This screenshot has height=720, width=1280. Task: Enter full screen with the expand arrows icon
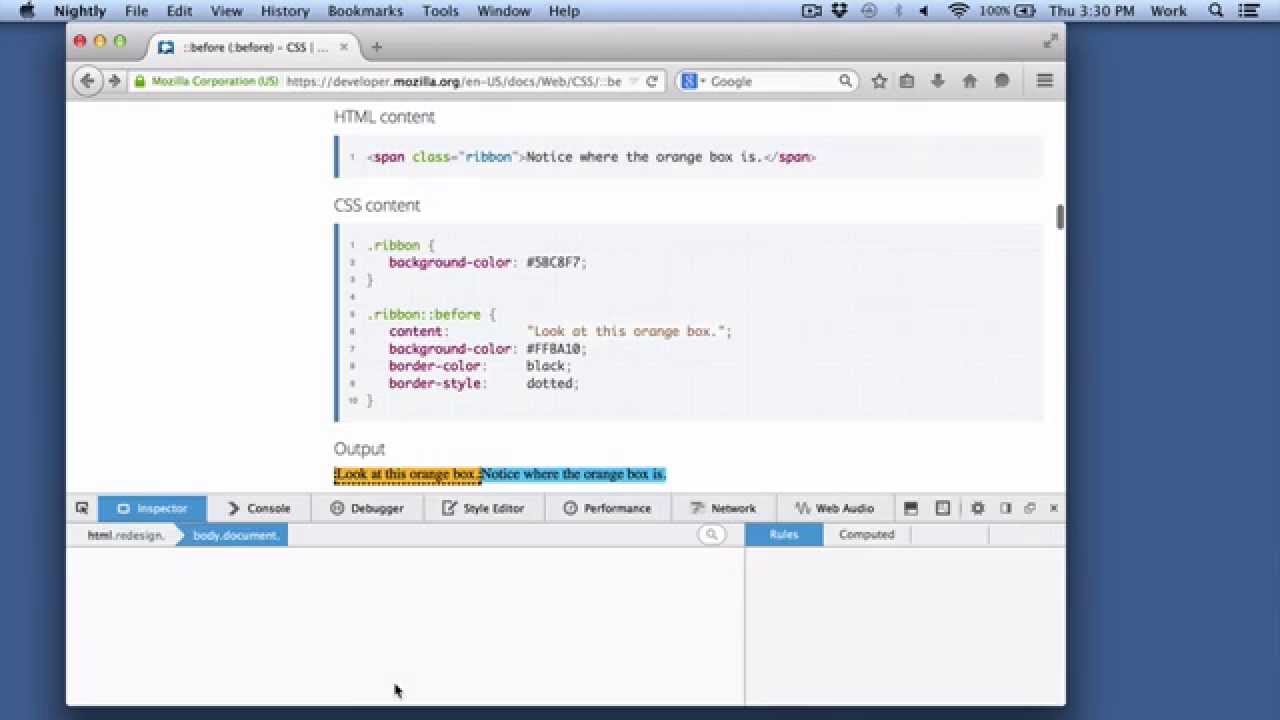[1050, 41]
